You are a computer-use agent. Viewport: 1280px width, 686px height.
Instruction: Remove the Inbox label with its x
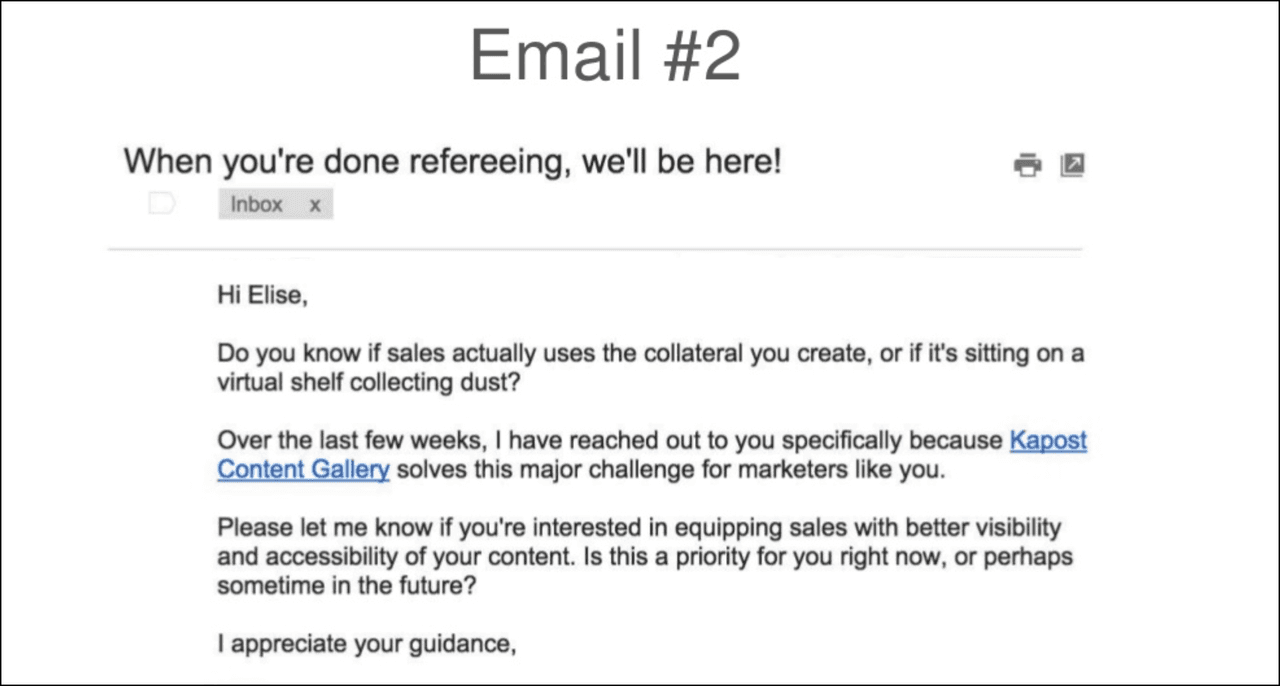(315, 205)
